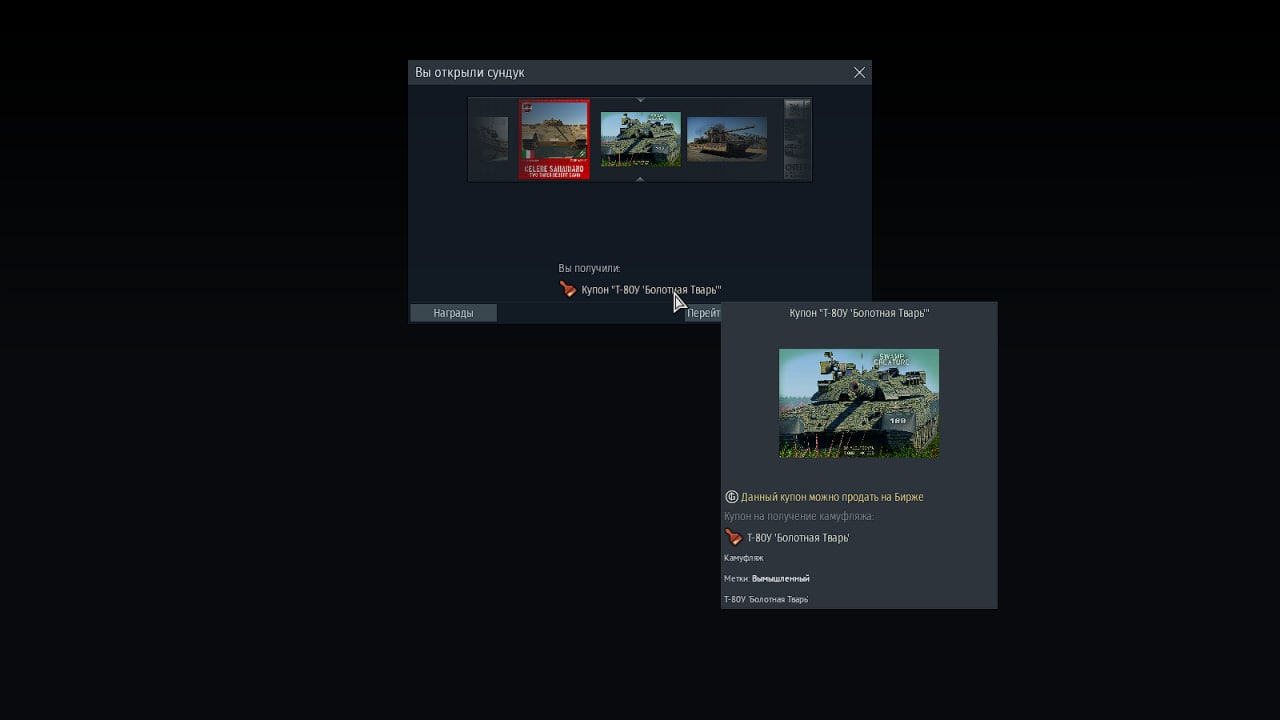Click the Вы открыли сундук title
Viewport: 1280px width, 720px height.
click(470, 72)
